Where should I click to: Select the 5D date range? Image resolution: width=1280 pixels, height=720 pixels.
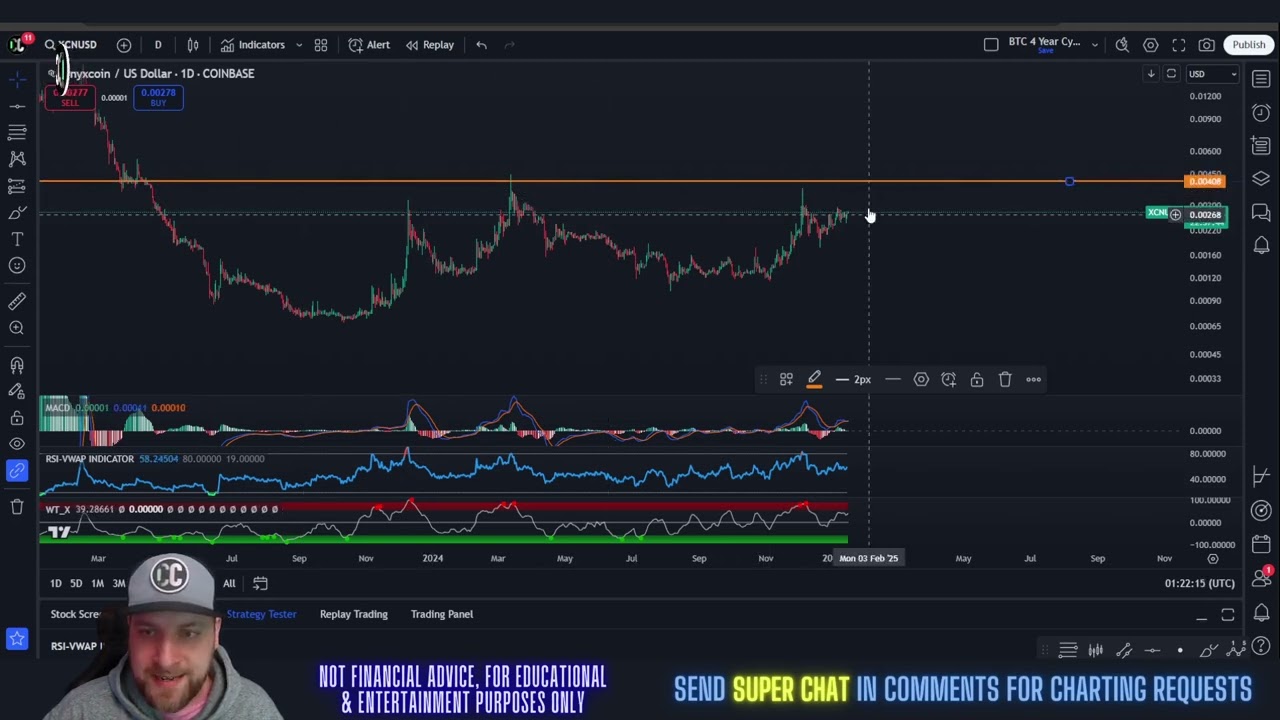pyautogui.click(x=76, y=583)
